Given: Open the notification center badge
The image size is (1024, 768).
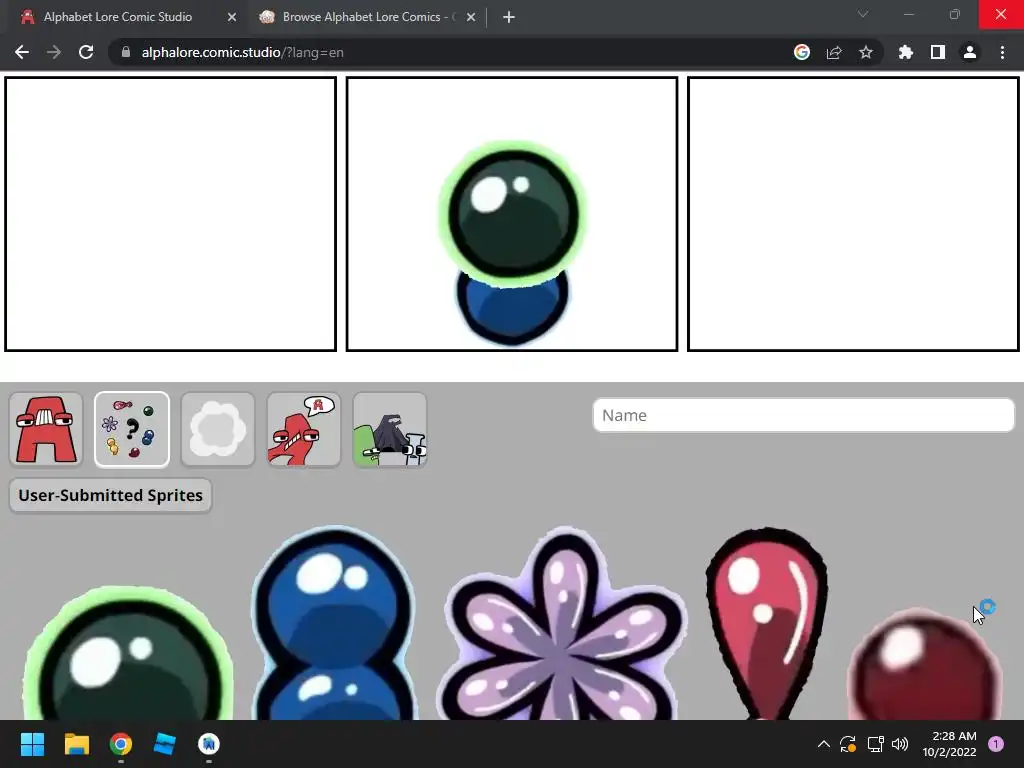Looking at the screenshot, I should point(996,744).
